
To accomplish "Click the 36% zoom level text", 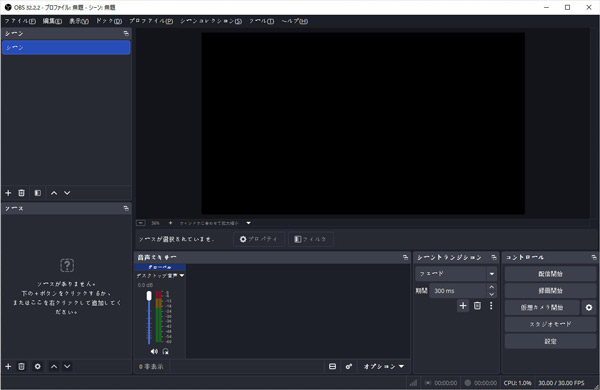I will pos(155,223).
